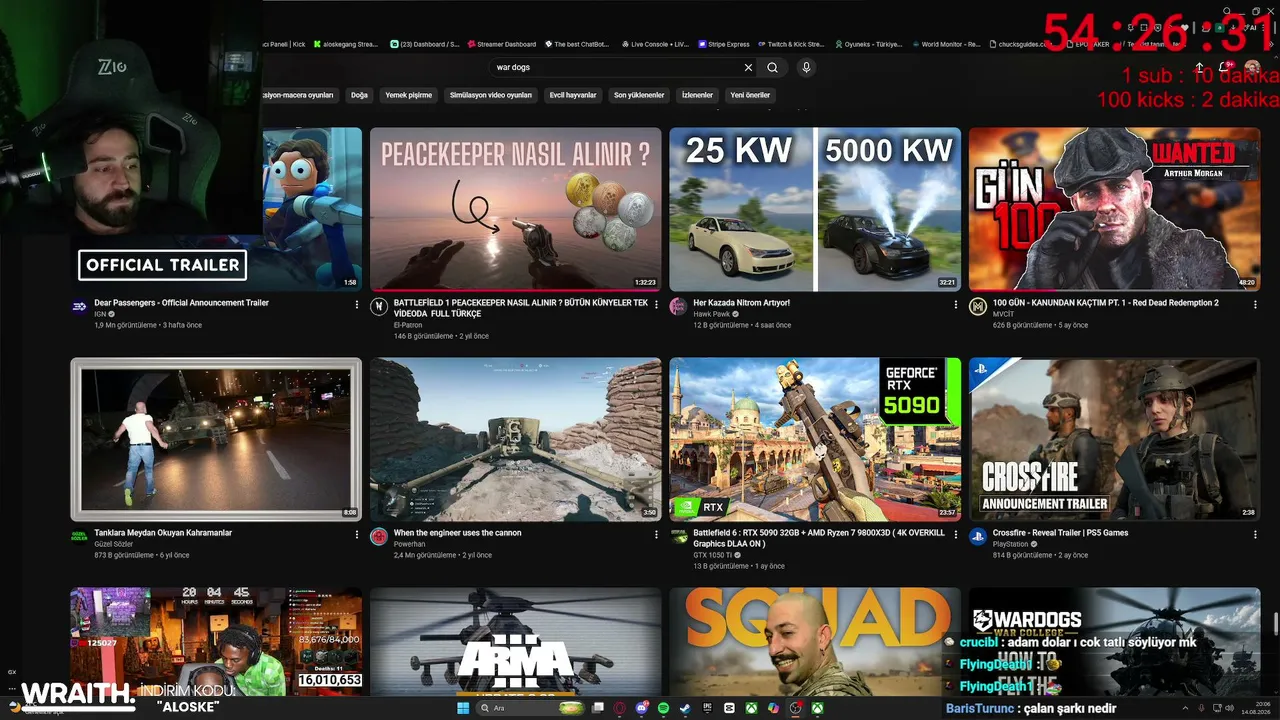The image size is (1280, 720).
Task: Select the 'İzlenenler' filter chip
Action: [x=697, y=95]
